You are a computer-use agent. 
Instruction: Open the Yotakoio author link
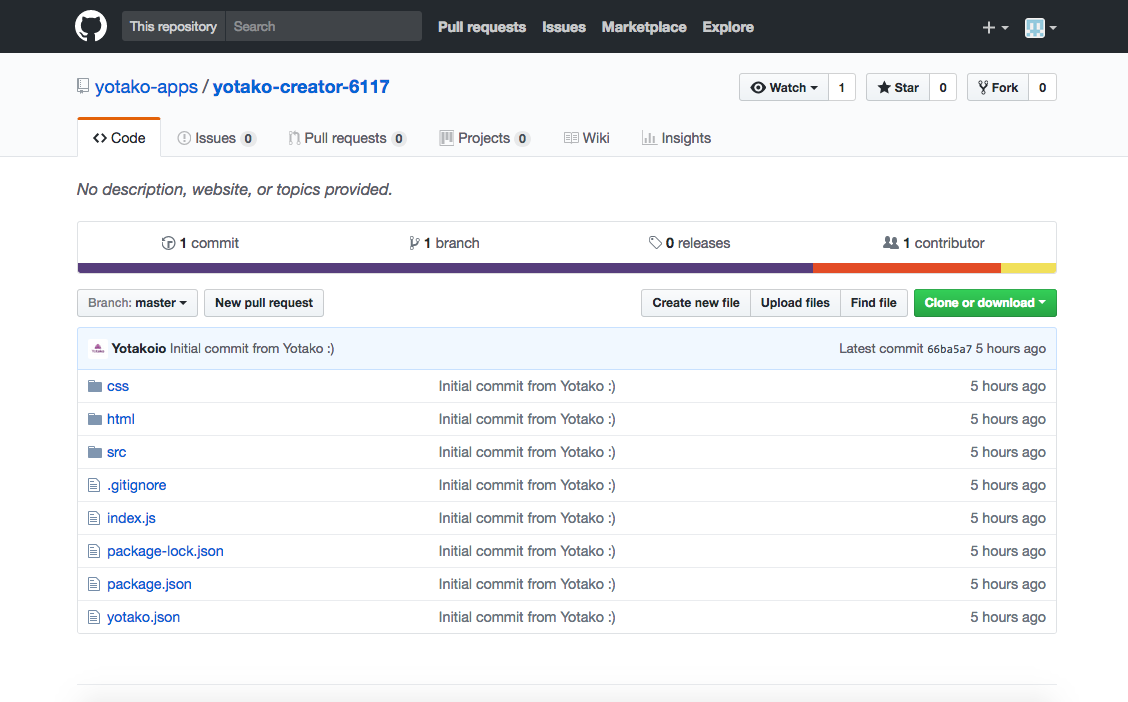tap(139, 349)
